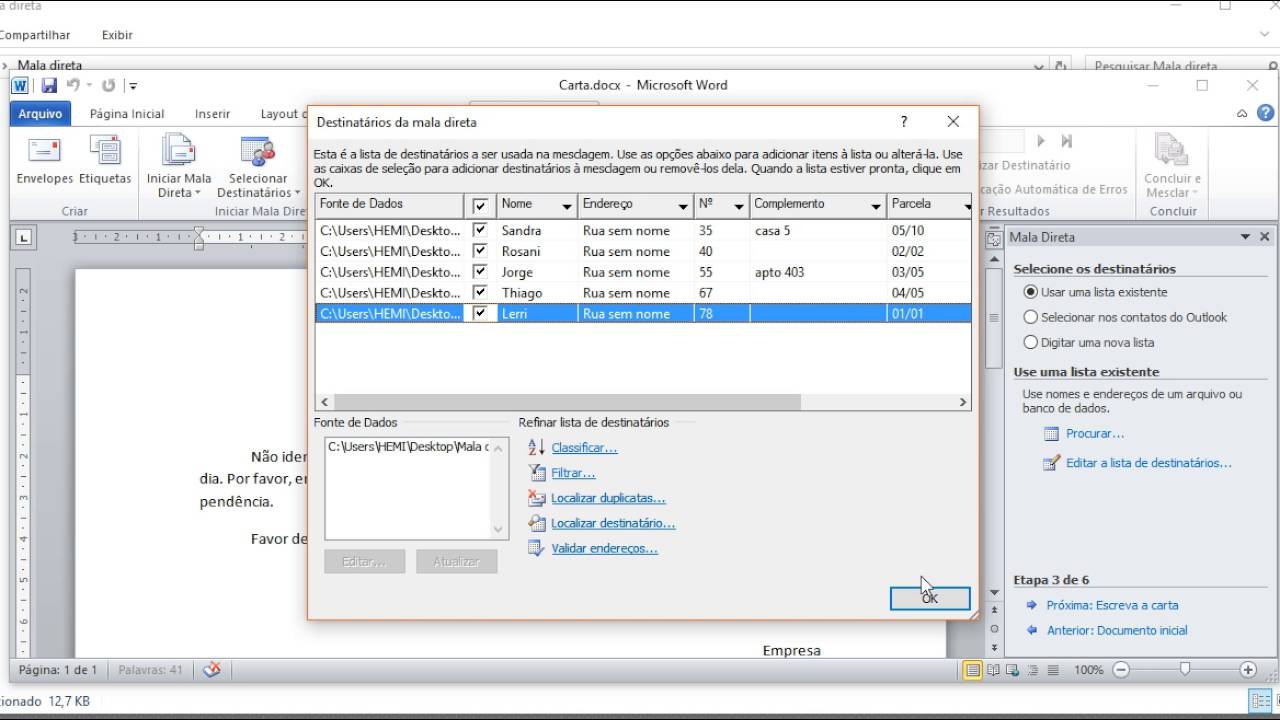The width and height of the screenshot is (1280, 720).
Task: Open the Página Inicial tab
Action: click(x=127, y=114)
